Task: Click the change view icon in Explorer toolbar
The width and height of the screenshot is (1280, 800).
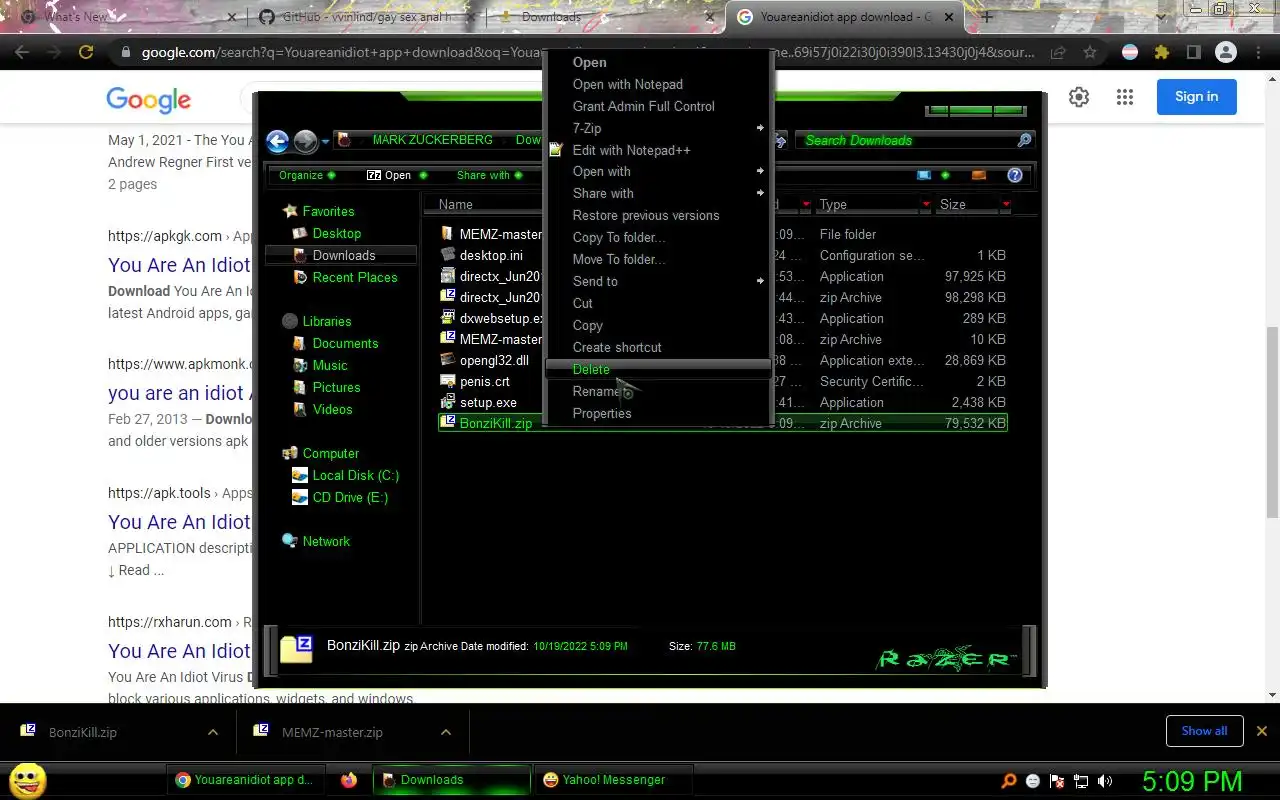Action: click(925, 175)
